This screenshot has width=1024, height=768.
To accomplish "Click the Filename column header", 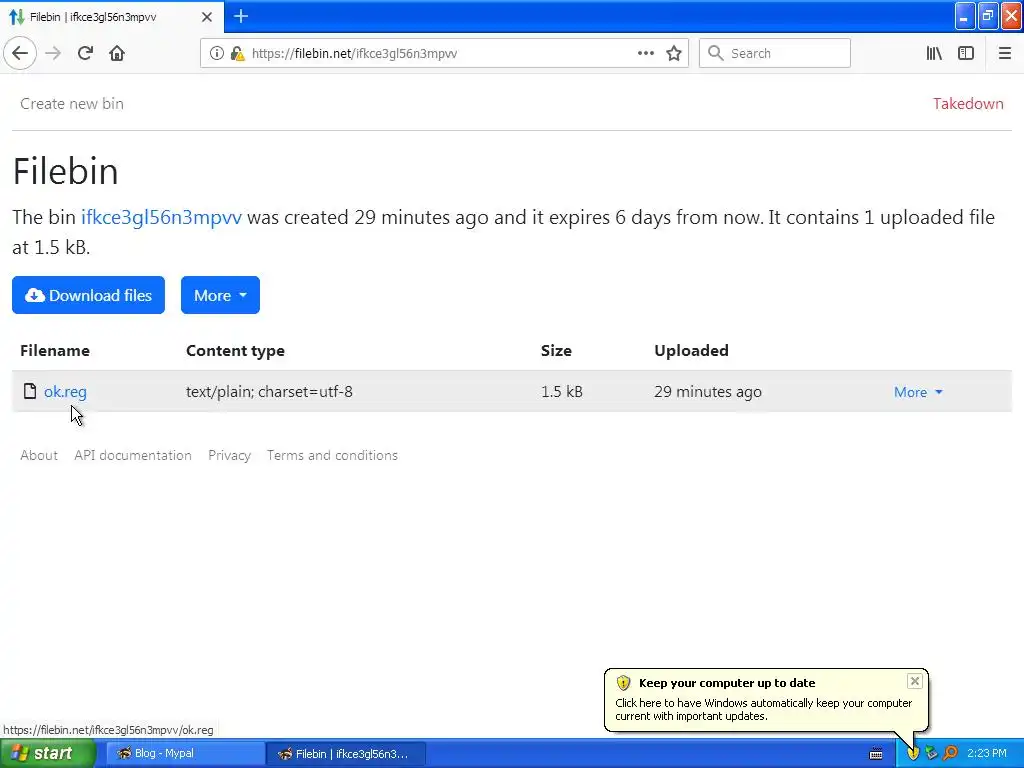I will tap(55, 351).
